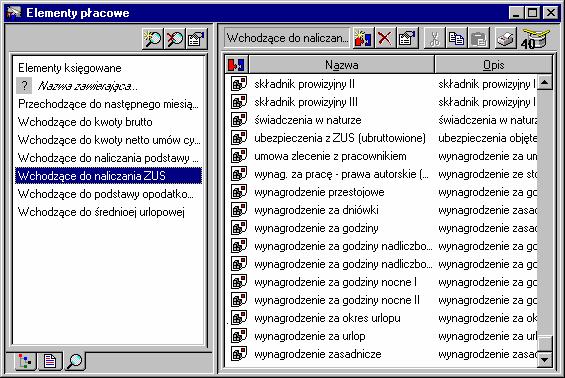Select Wchodzące do naliczania ZUS
565x378 pixels.
[108, 176]
